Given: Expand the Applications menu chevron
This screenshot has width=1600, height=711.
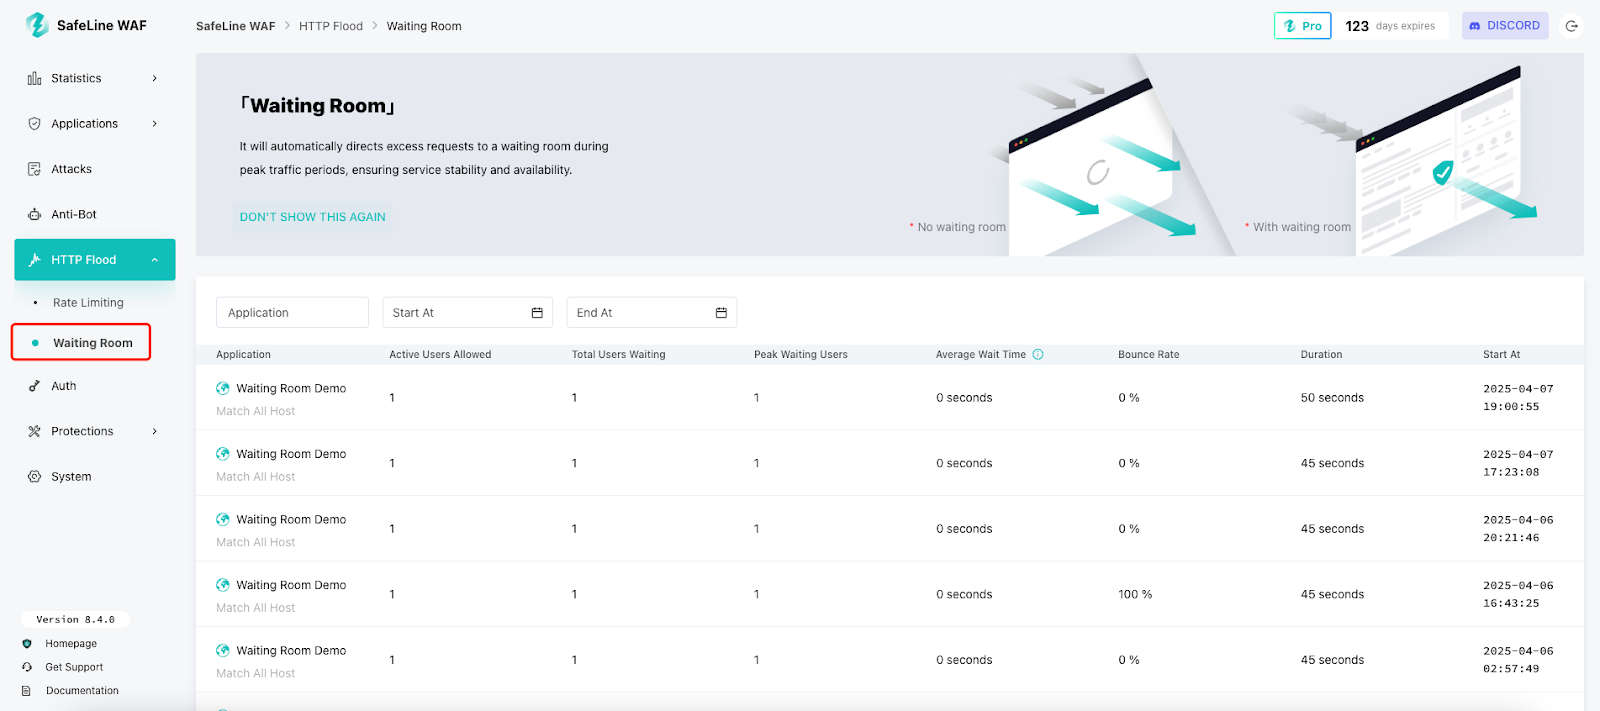Looking at the screenshot, I should coord(155,124).
